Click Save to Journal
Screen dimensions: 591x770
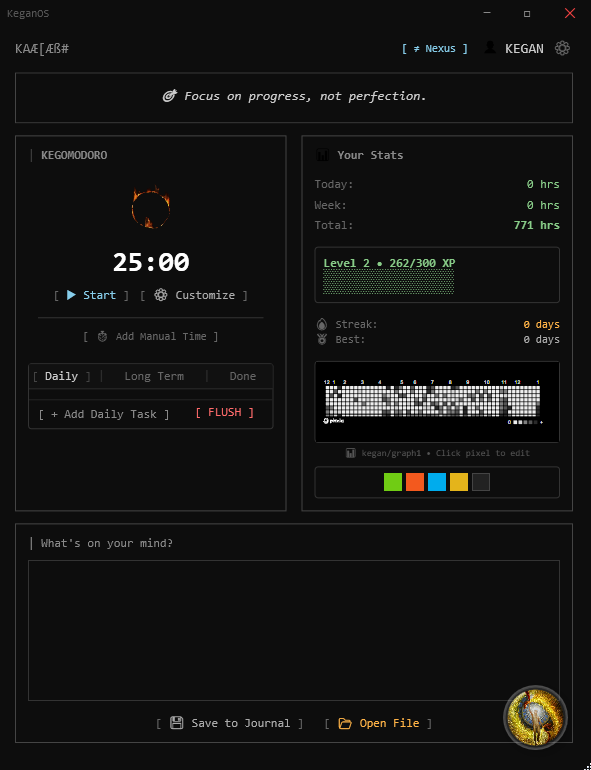coord(229,723)
